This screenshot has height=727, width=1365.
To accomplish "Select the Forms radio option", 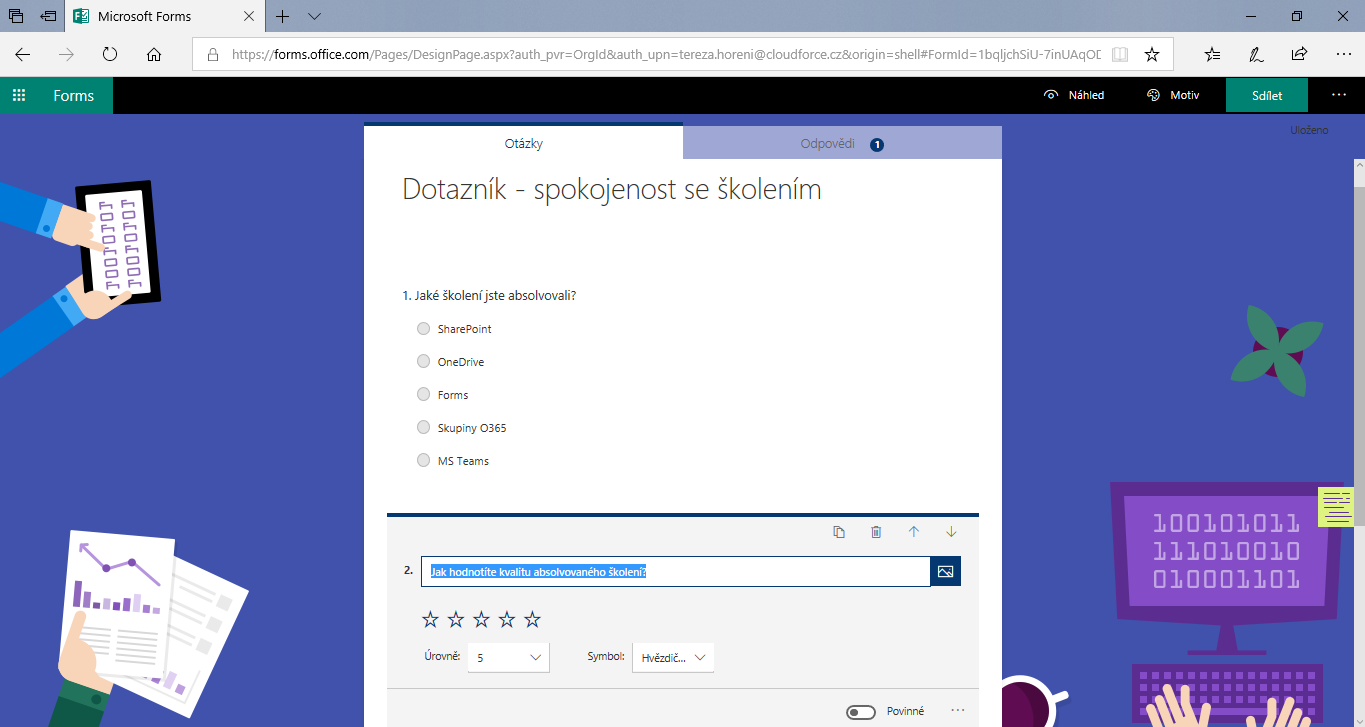I will tap(424, 394).
